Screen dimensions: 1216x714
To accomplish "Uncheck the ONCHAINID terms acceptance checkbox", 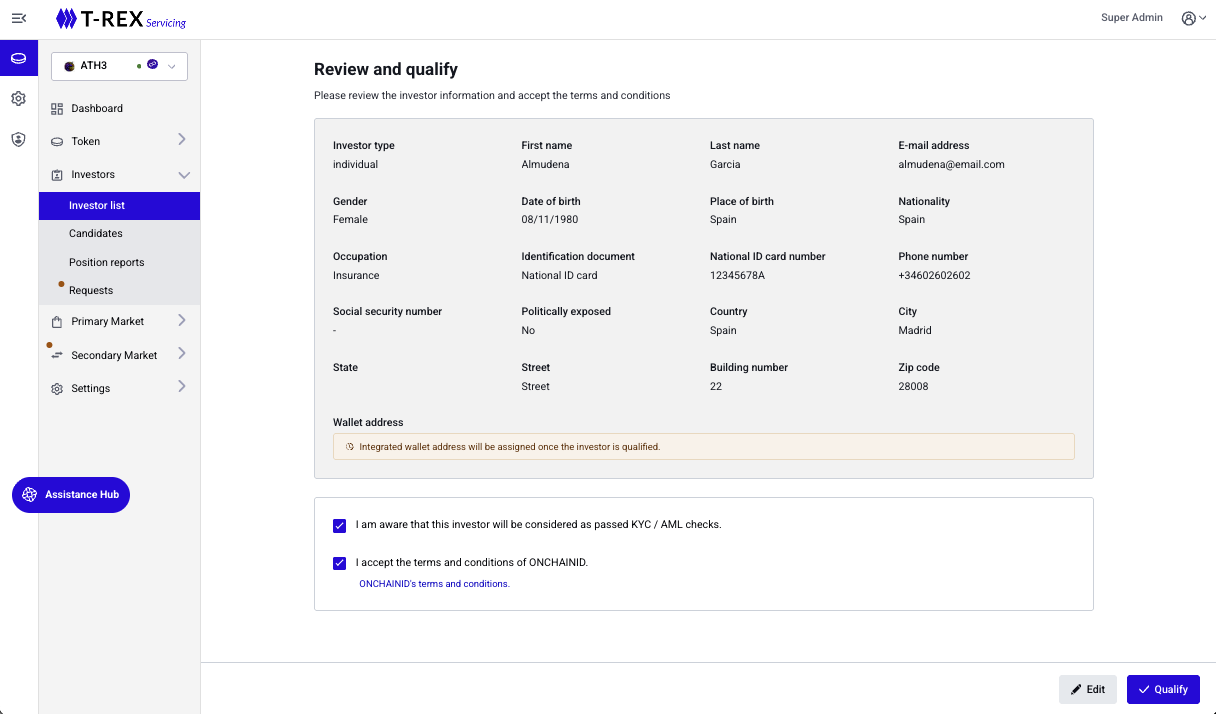I will (340, 563).
